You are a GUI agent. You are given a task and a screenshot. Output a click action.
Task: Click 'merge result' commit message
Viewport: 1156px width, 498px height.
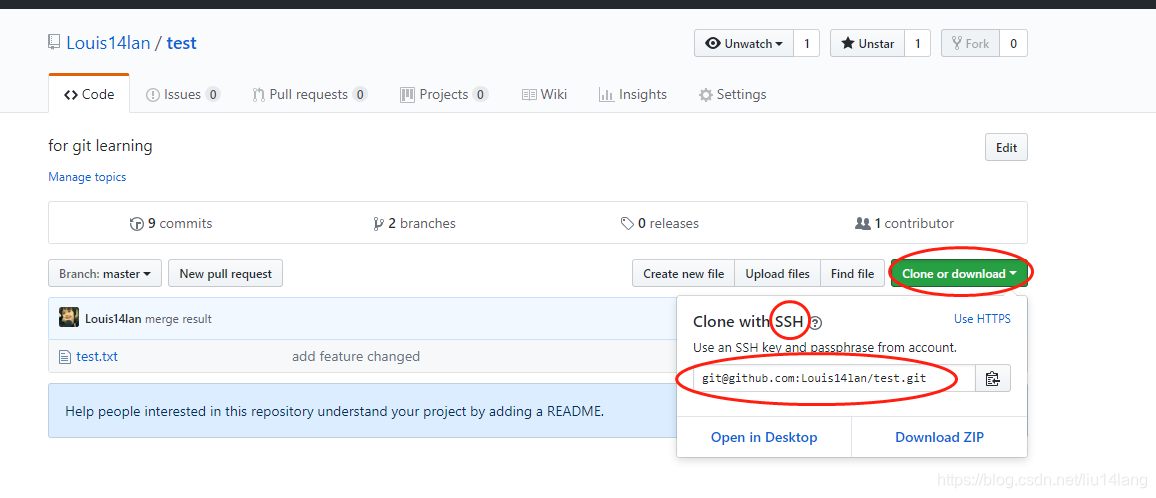tap(178, 319)
